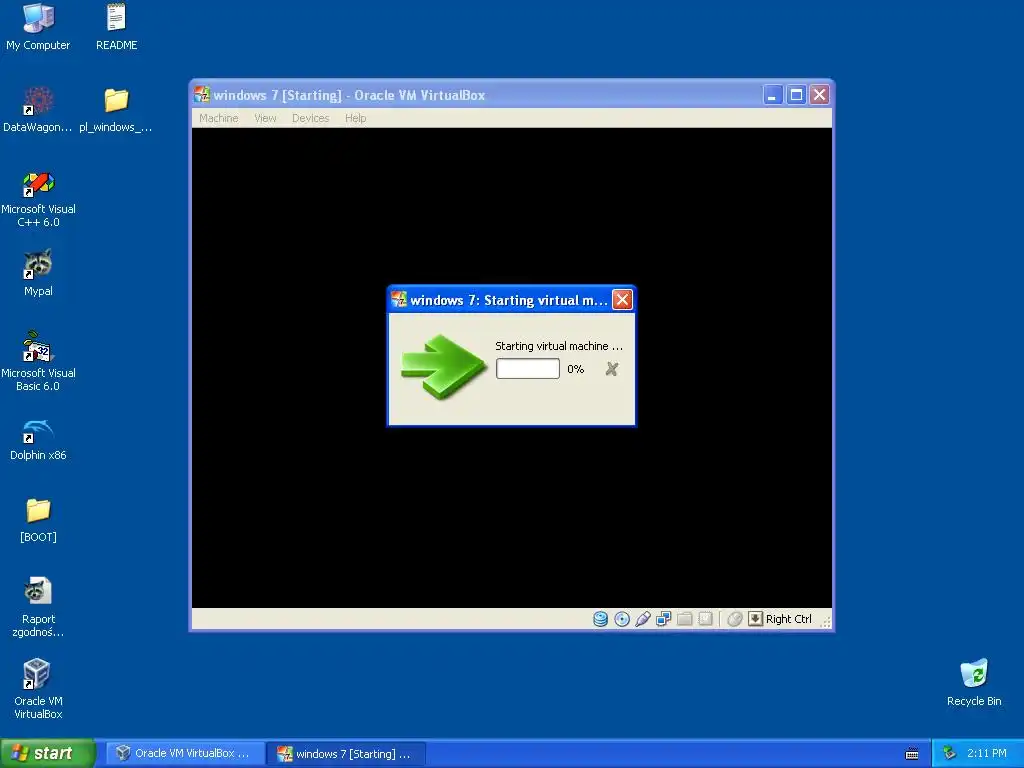Select the [BOOT] folder icon

point(38,520)
